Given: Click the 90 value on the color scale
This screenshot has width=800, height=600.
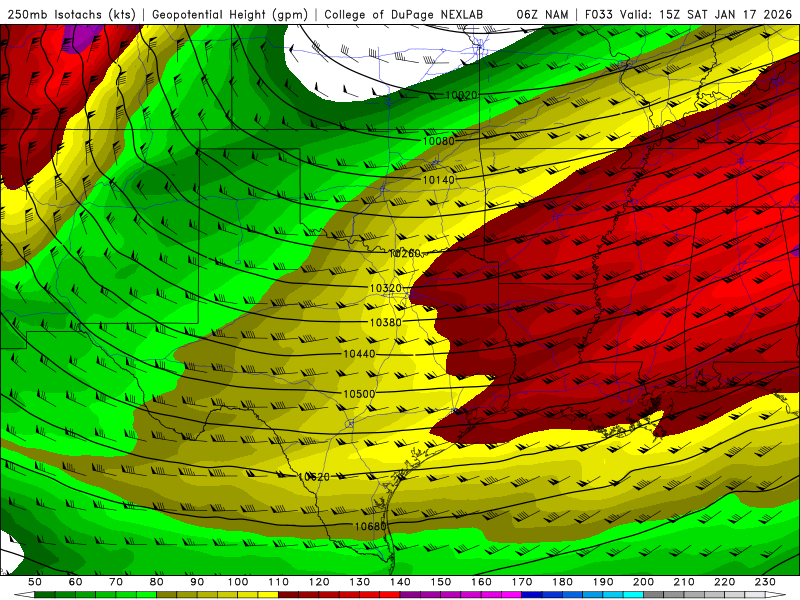Looking at the screenshot, I should (x=197, y=582).
